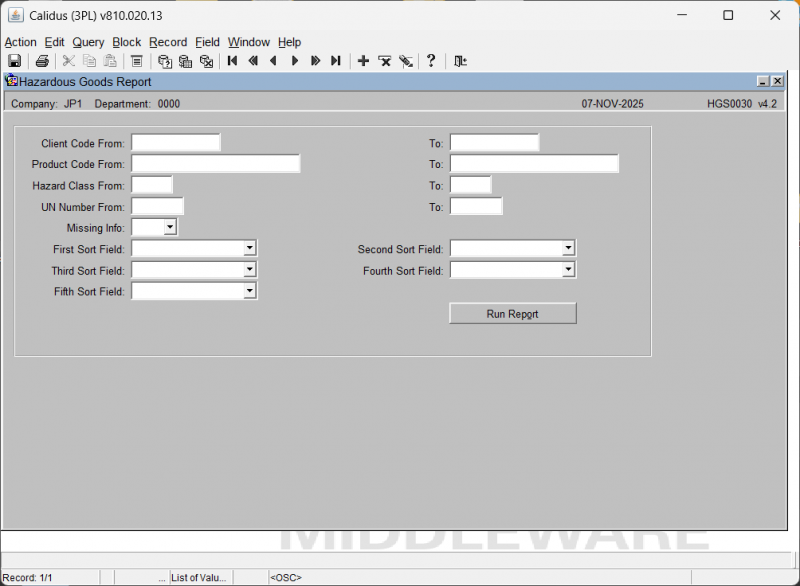Image resolution: width=800 pixels, height=586 pixels.
Task: Go to the last record
Action: tap(336, 61)
